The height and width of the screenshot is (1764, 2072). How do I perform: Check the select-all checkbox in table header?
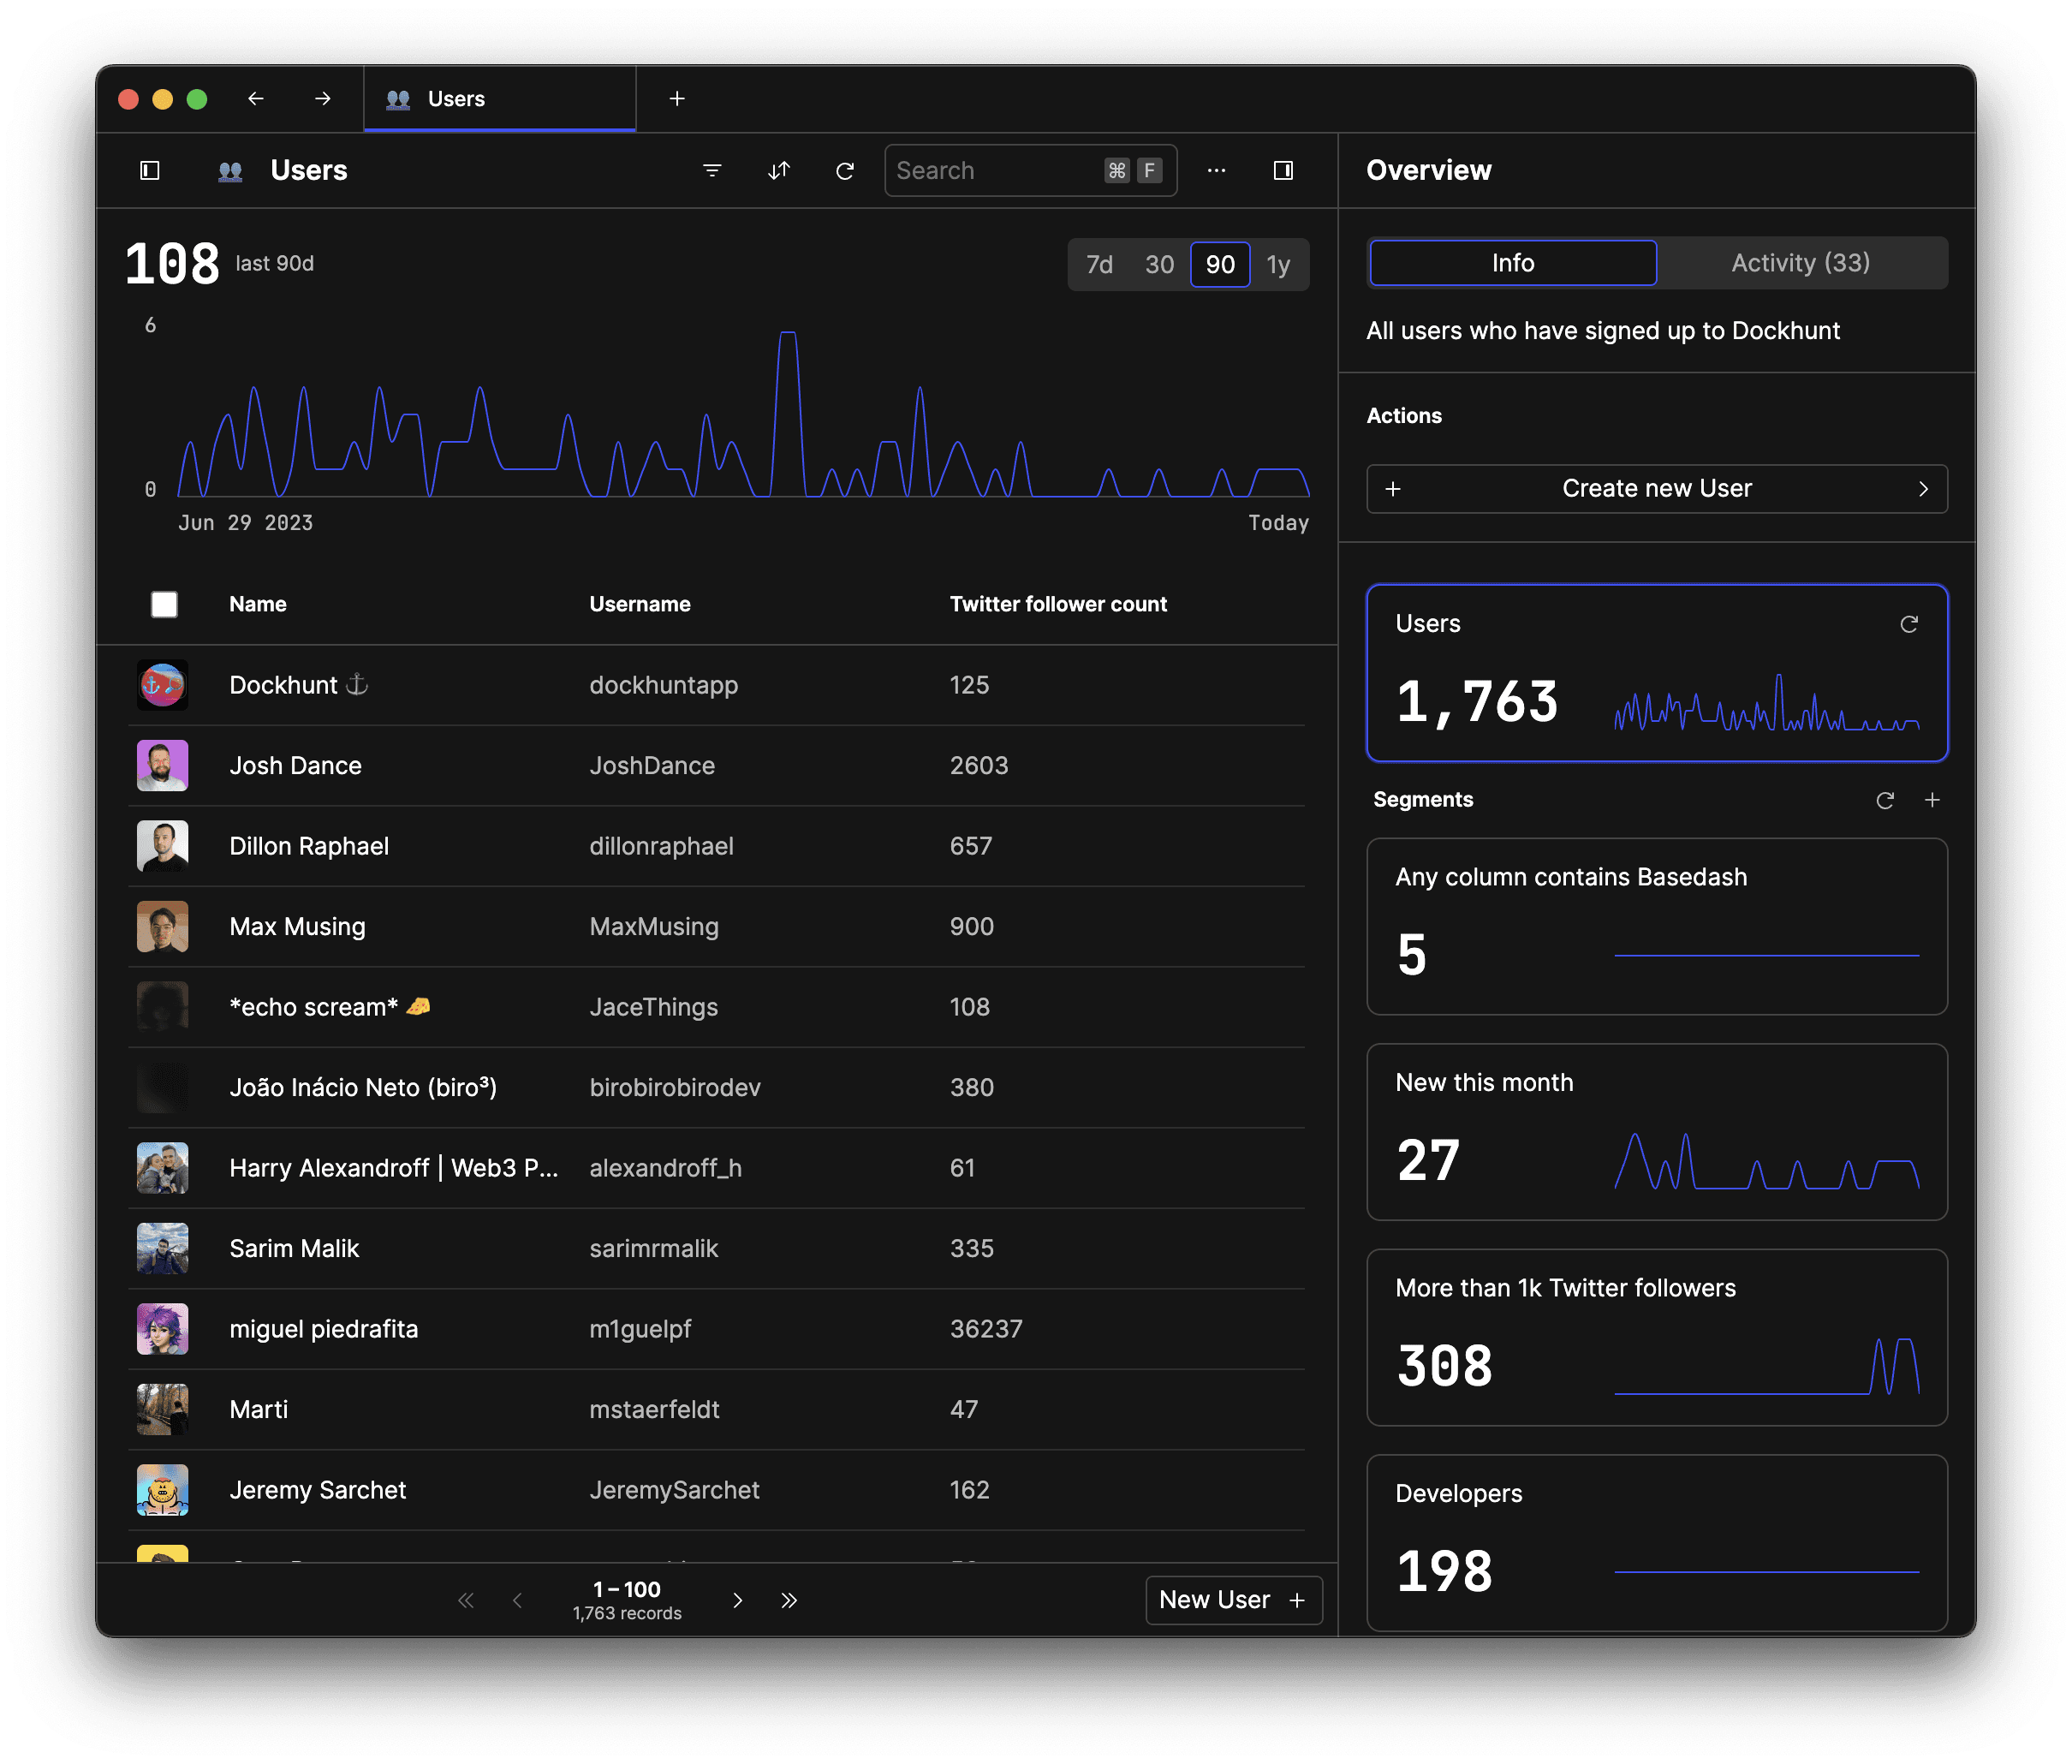164,604
